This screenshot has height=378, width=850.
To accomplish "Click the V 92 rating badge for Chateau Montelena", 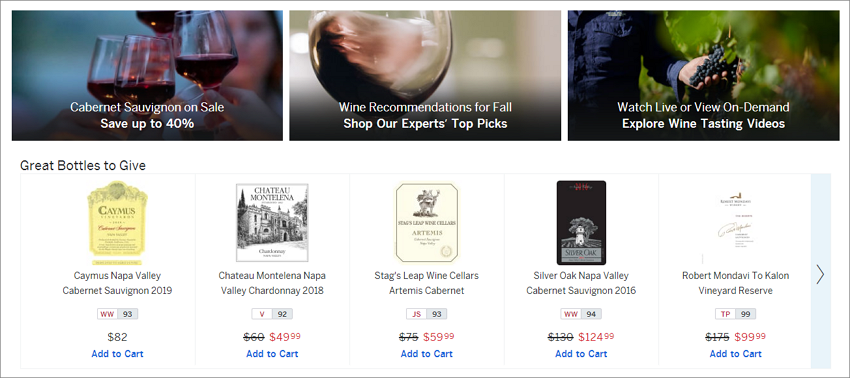I will [x=272, y=314].
